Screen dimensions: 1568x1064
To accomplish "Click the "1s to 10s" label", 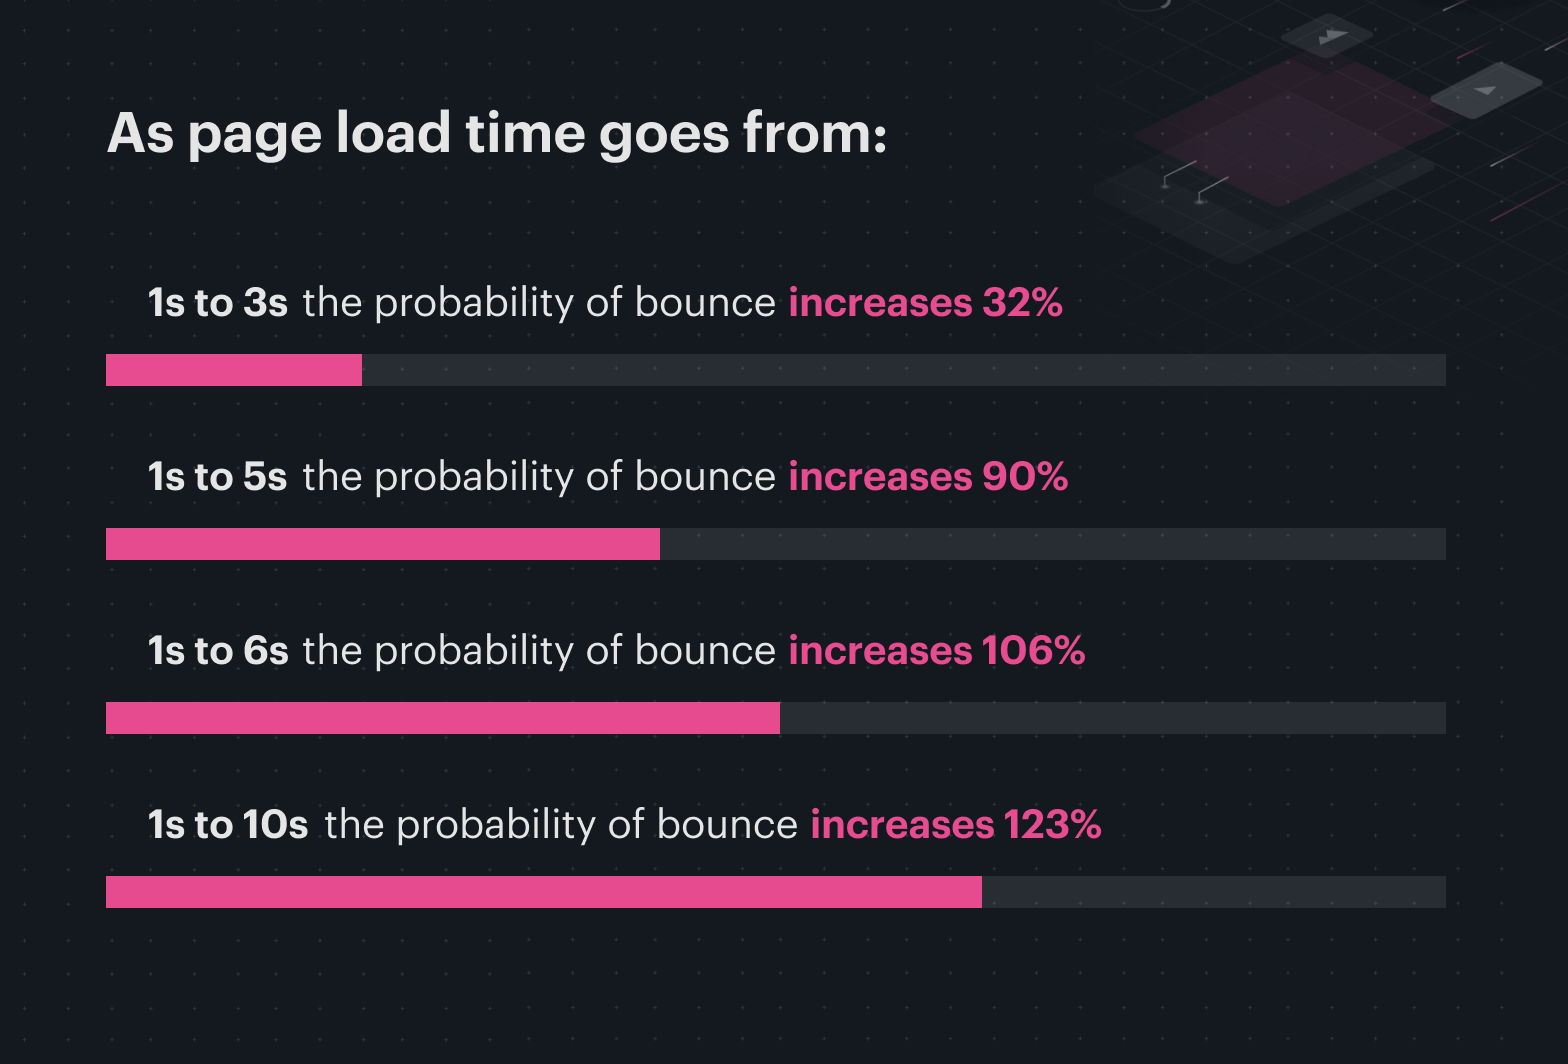I will click(228, 825).
